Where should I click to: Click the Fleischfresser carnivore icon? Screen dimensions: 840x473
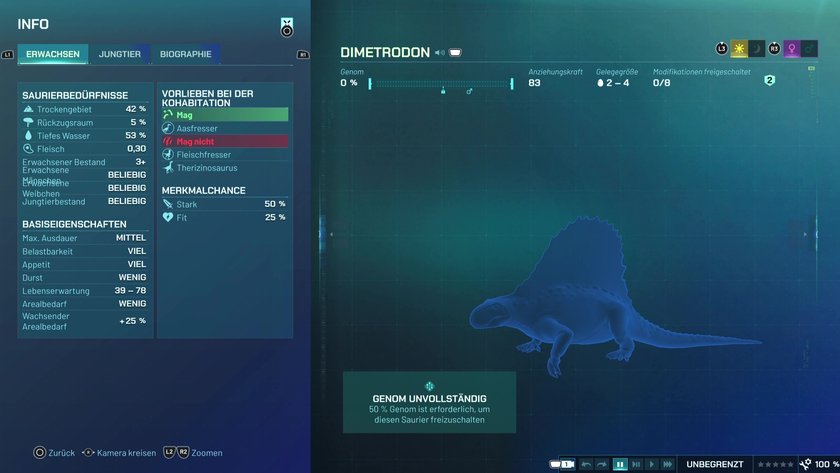click(168, 154)
